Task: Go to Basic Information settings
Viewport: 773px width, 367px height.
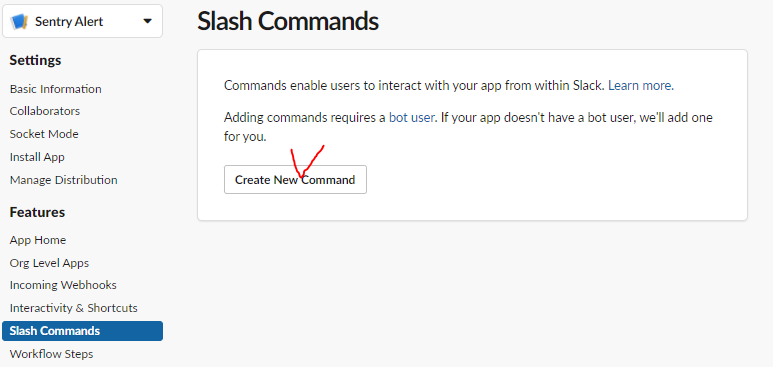Action: [56, 89]
